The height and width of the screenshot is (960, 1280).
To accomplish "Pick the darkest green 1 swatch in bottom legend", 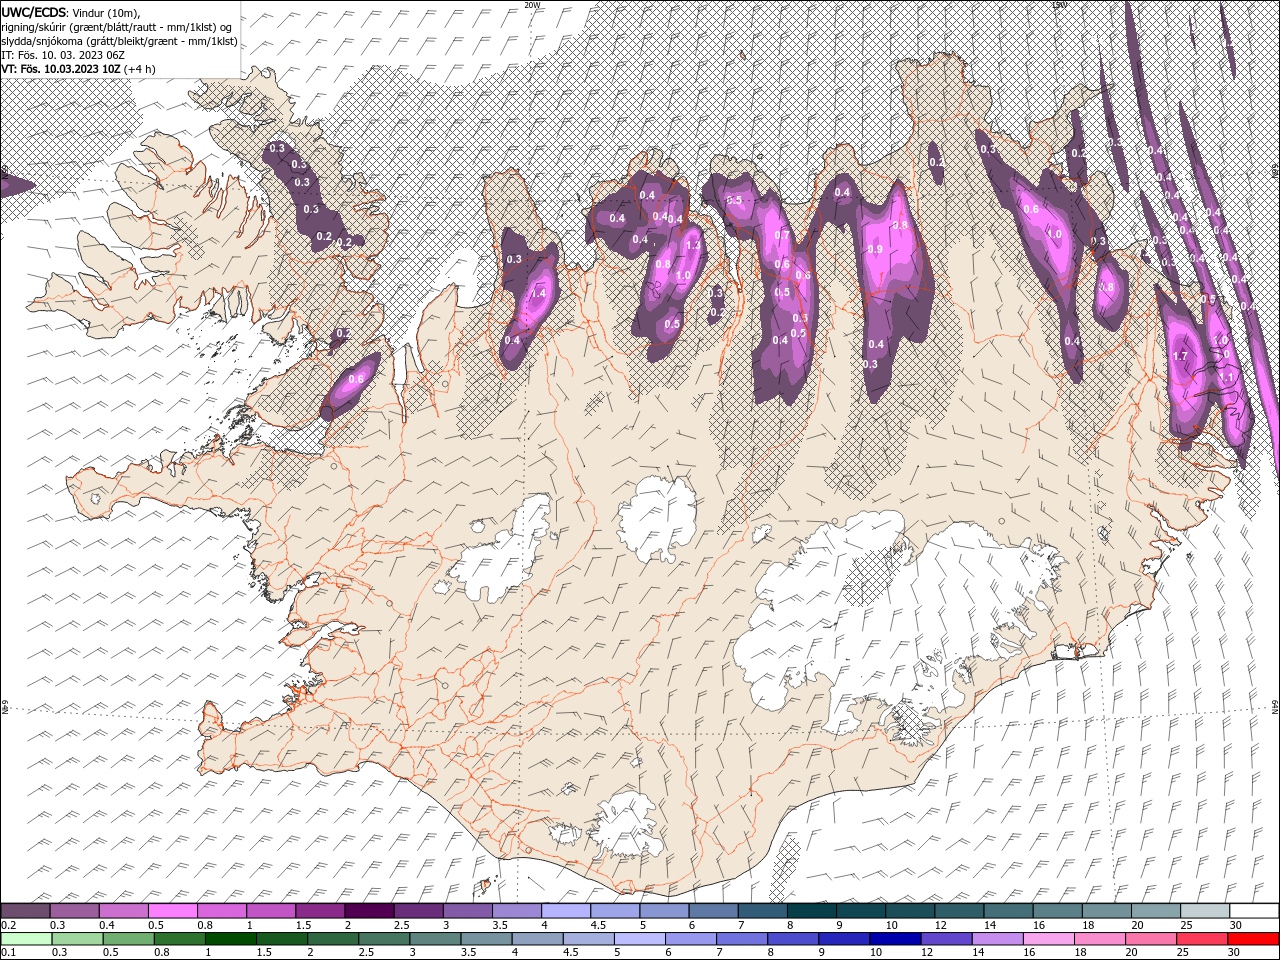I will click(231, 938).
